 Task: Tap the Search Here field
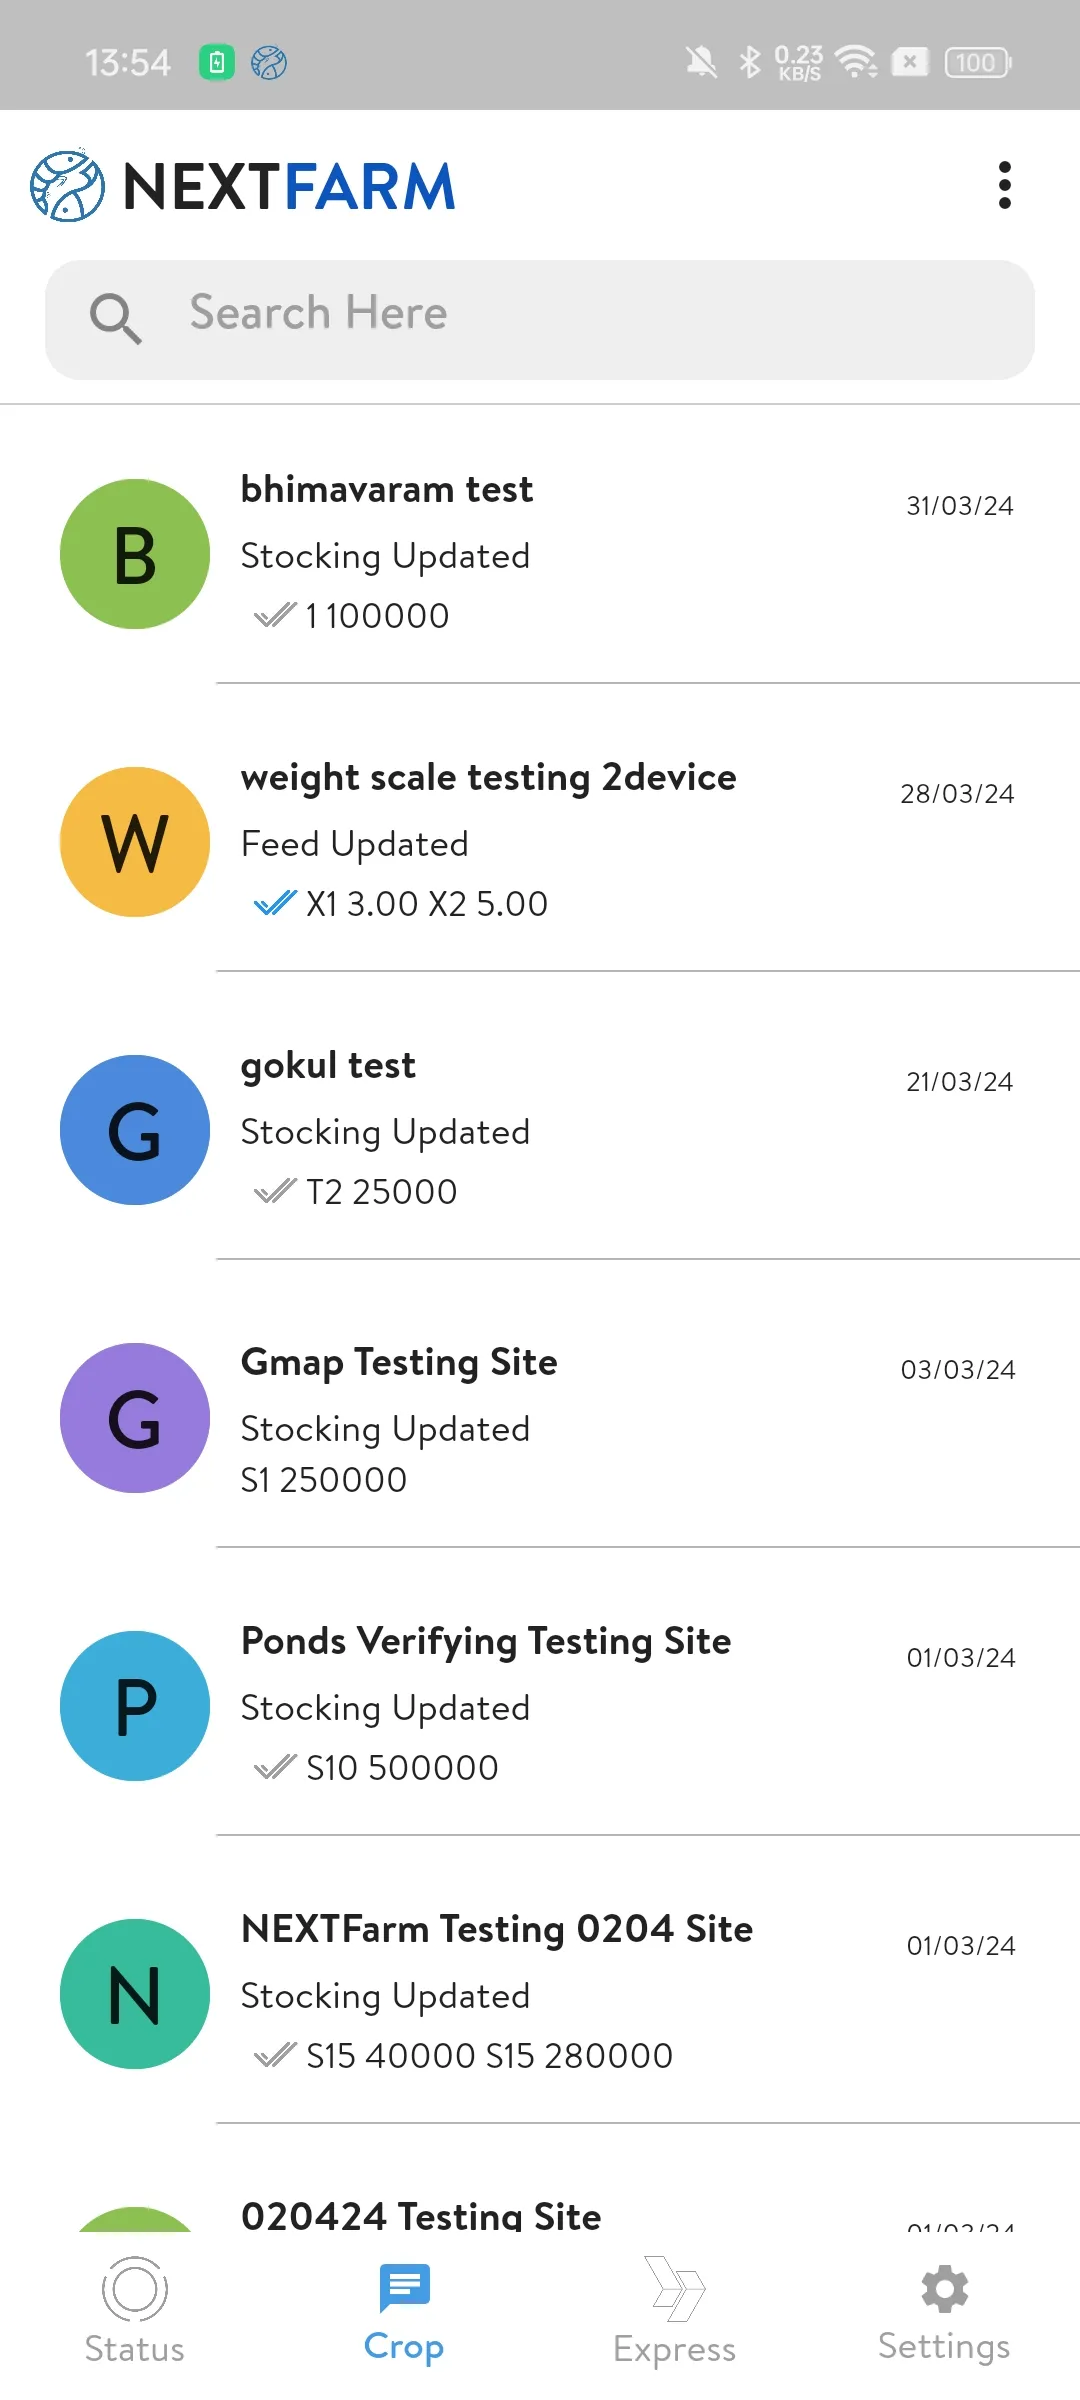[x=600, y=314]
